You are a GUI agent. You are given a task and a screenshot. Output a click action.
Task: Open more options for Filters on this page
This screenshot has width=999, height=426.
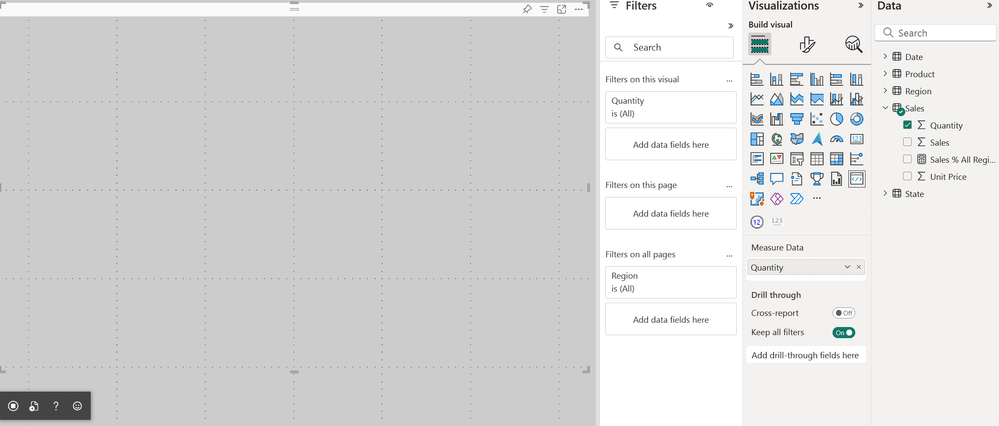point(729,186)
